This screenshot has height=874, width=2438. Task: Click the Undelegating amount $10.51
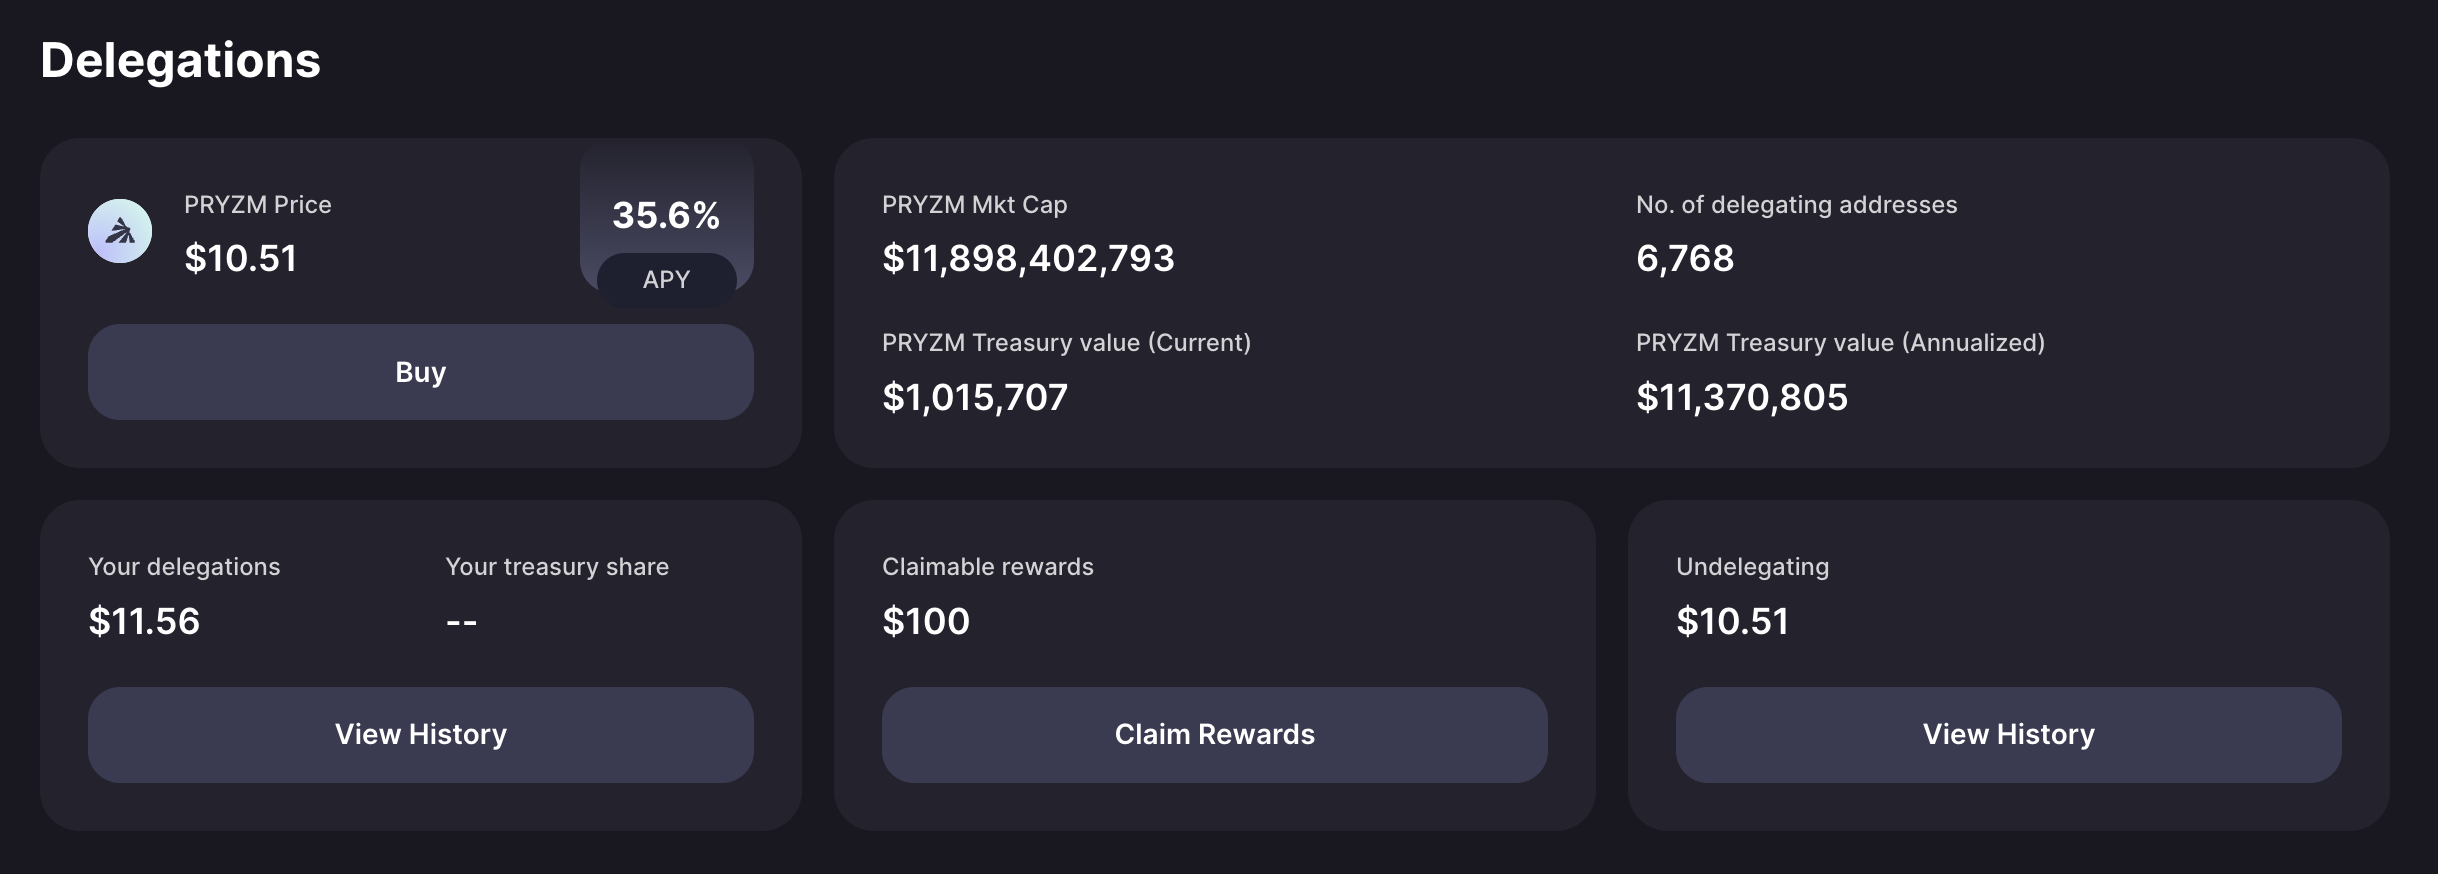1732,621
